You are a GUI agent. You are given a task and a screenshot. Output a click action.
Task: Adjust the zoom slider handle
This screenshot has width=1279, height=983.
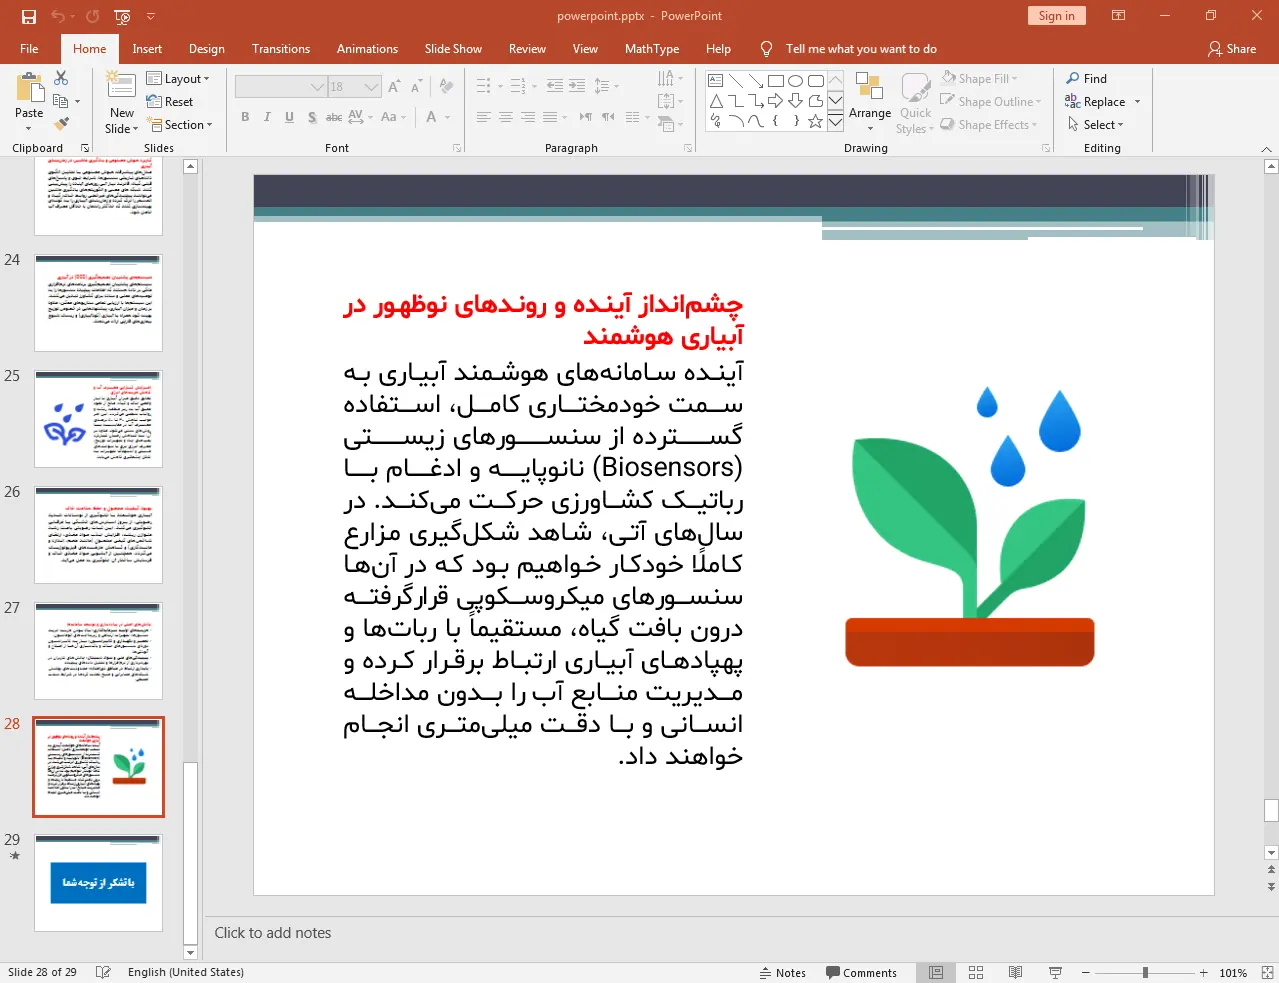coord(1145,972)
